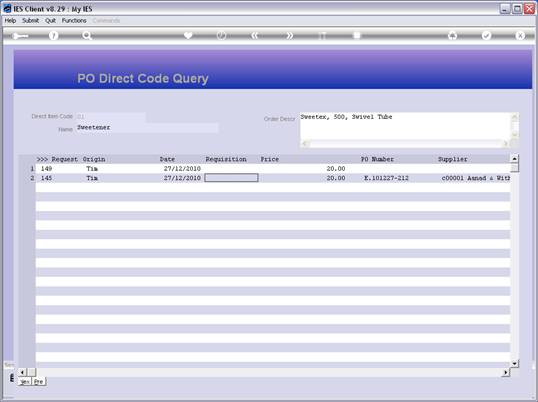The width and height of the screenshot is (538, 402).
Task: Open the help question mark icon
Action: [54, 35]
